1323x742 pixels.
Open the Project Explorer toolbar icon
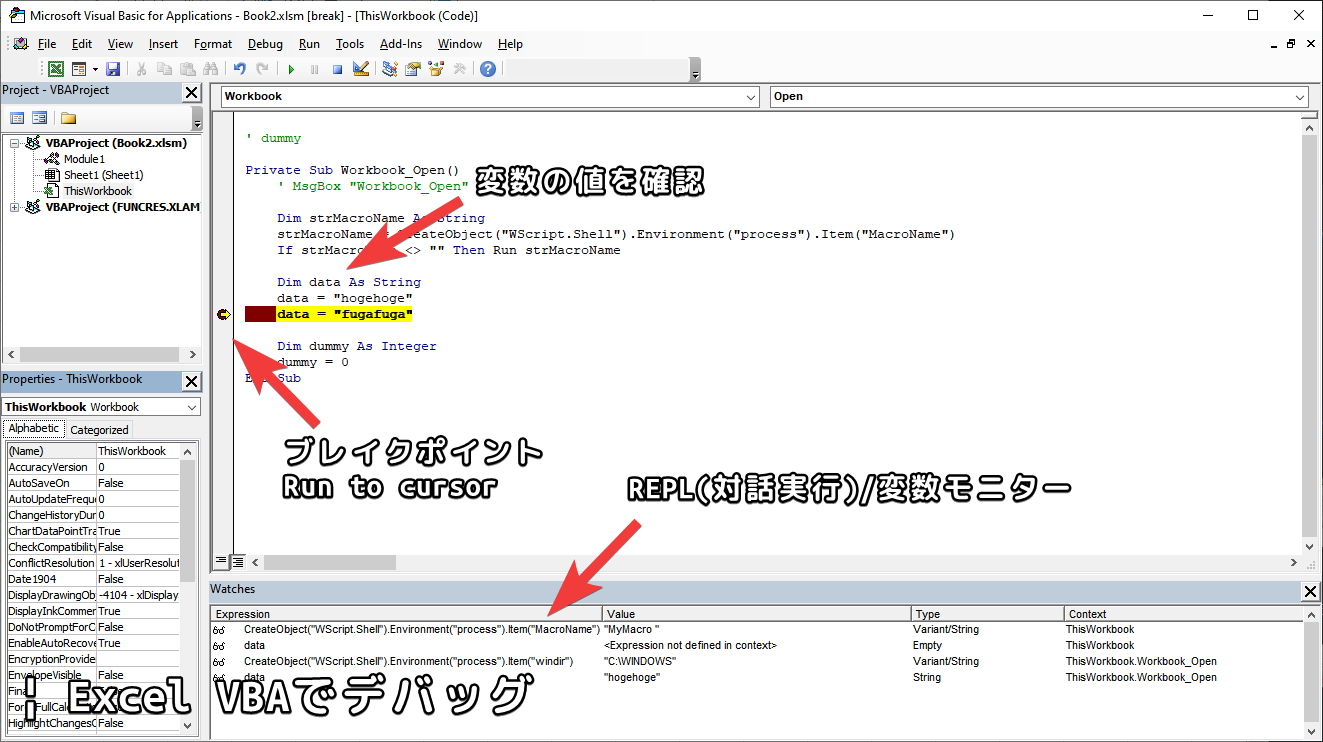pyautogui.click(x=390, y=69)
